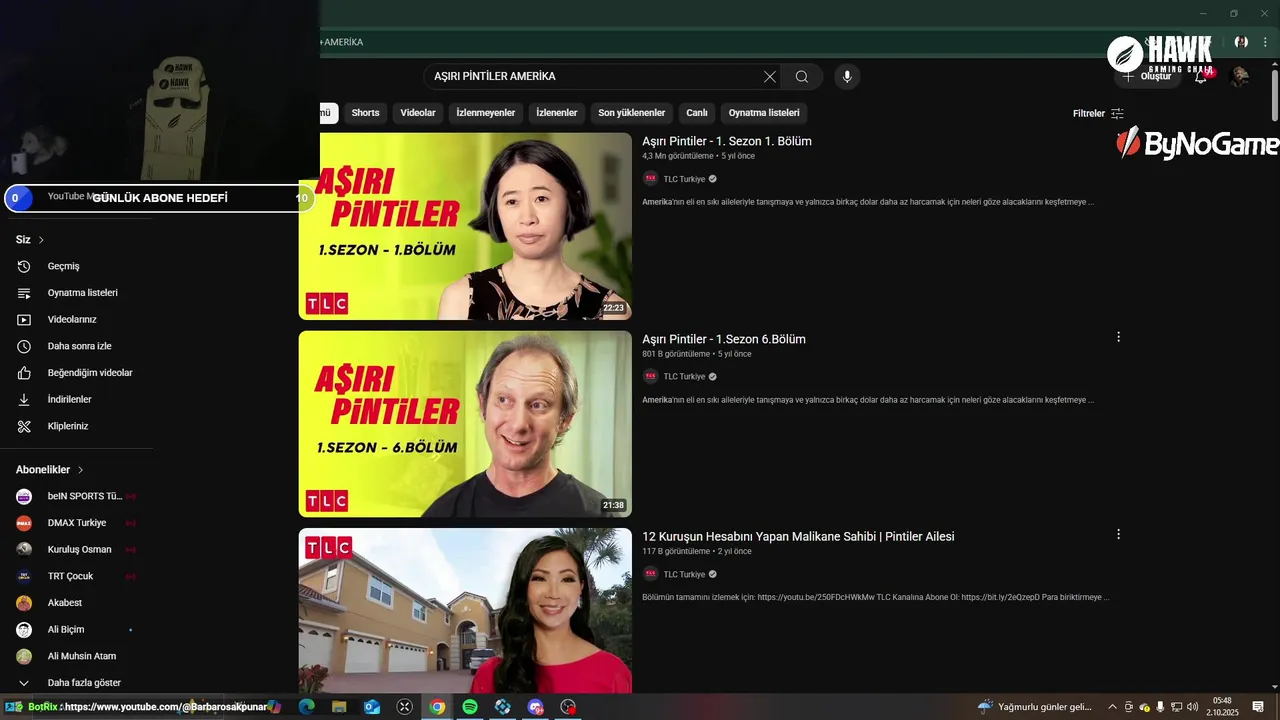
Task: Open the Windows notification center icon
Action: [x=1258, y=707]
